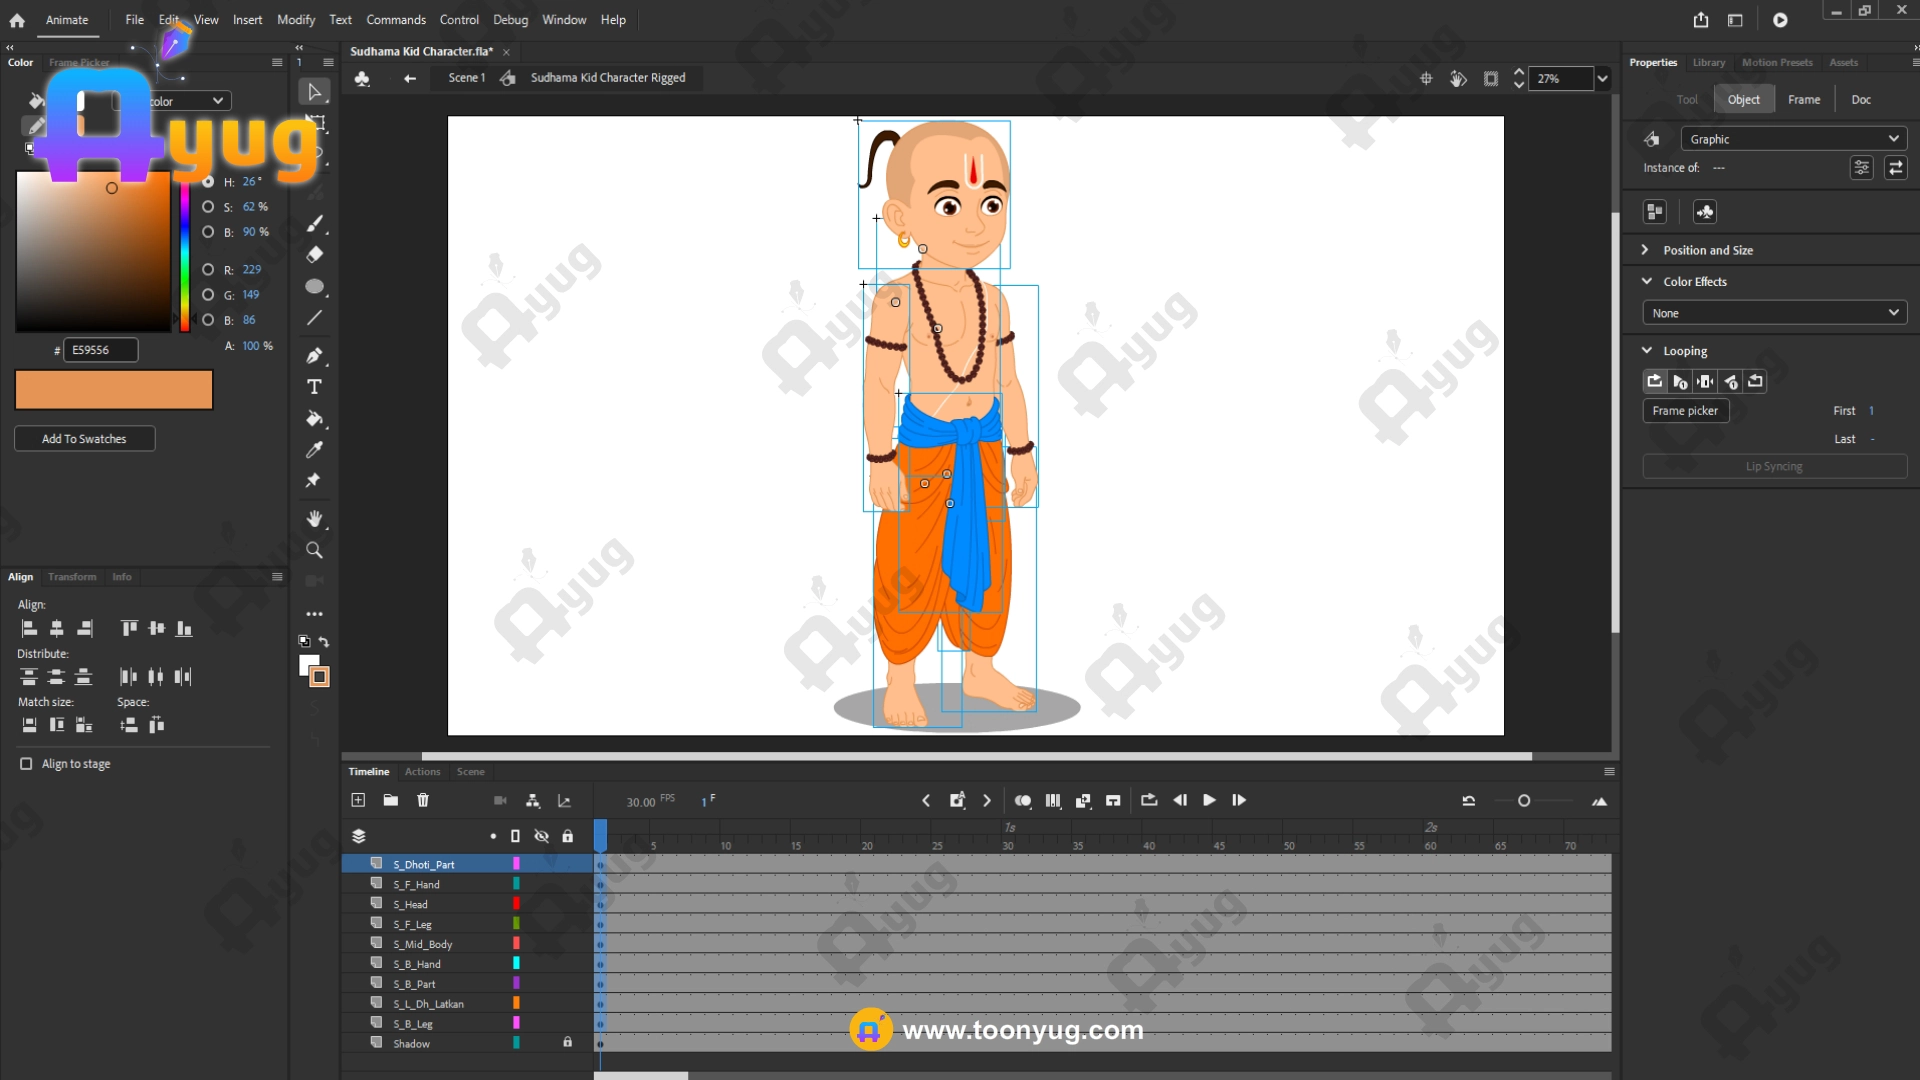The image size is (1920, 1080).
Task: Open the Modify menu
Action: (295, 20)
